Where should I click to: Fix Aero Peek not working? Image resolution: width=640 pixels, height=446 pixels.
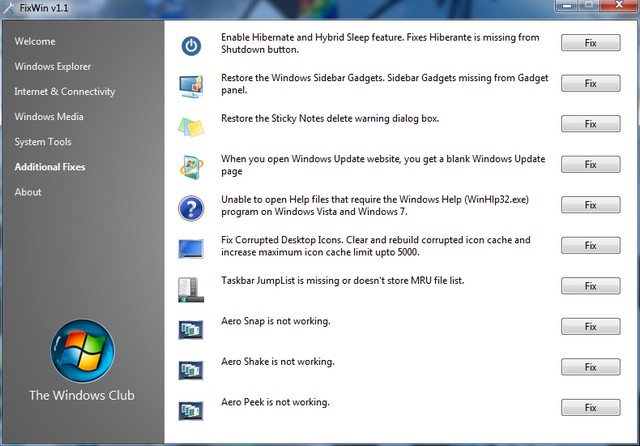tap(591, 407)
